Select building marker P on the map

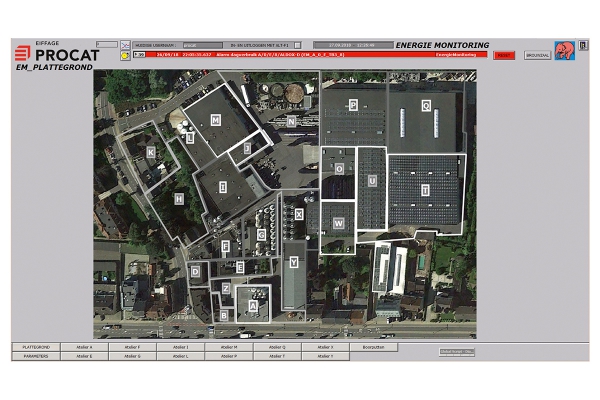coord(353,104)
